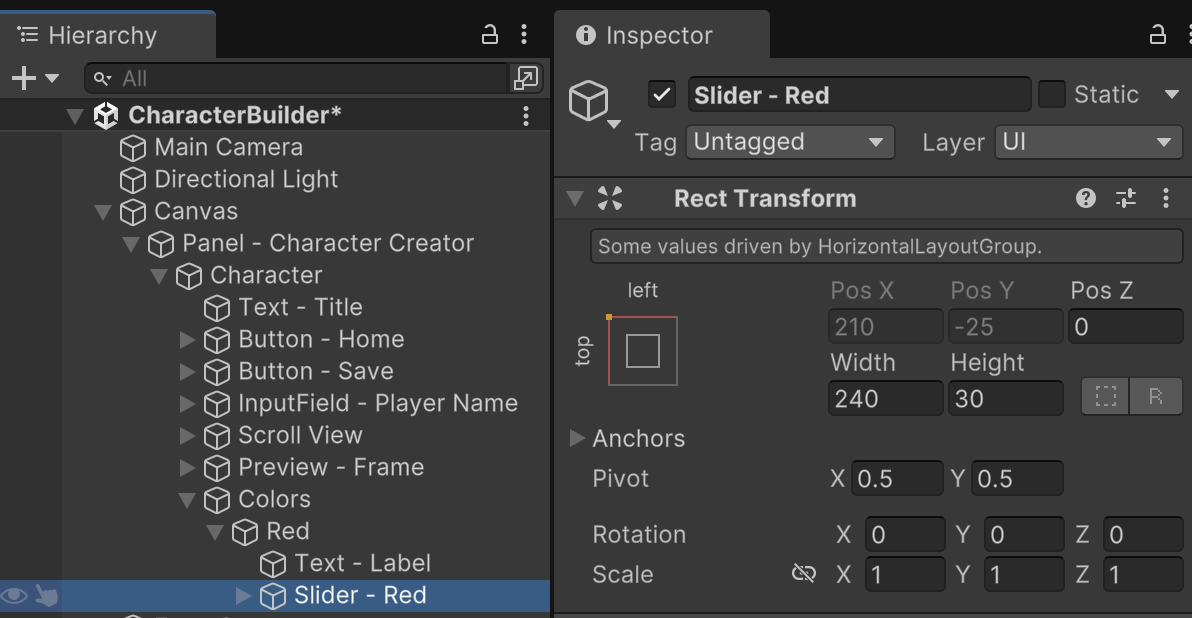Click the Inspector panel lock icon
Image resolution: width=1192 pixels, height=618 pixels.
[x=1158, y=35]
